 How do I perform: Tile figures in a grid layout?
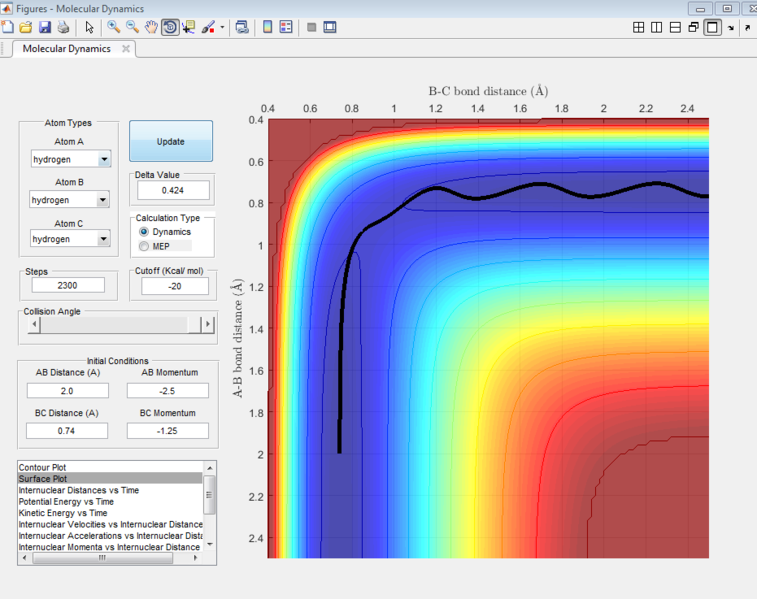coord(638,28)
